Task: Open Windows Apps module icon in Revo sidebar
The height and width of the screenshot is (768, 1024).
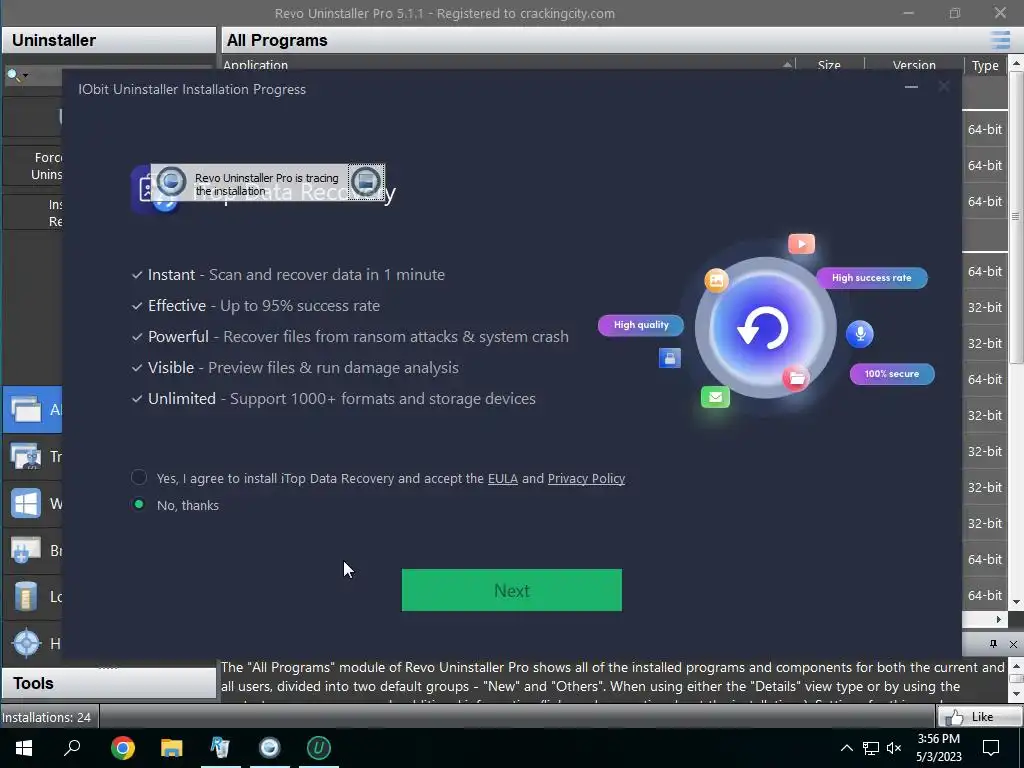Action: coord(26,504)
